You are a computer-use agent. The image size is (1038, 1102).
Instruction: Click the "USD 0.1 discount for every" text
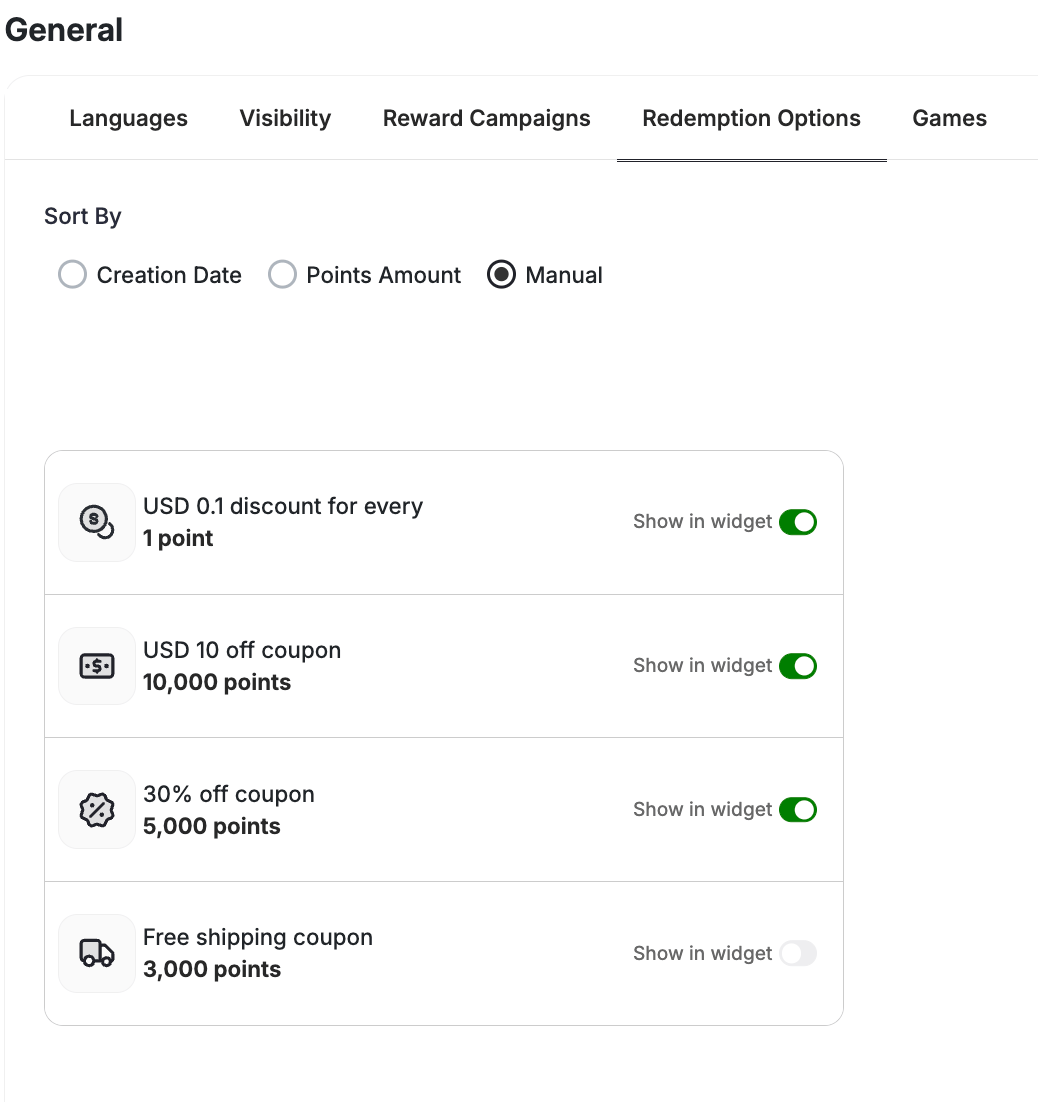click(x=283, y=506)
